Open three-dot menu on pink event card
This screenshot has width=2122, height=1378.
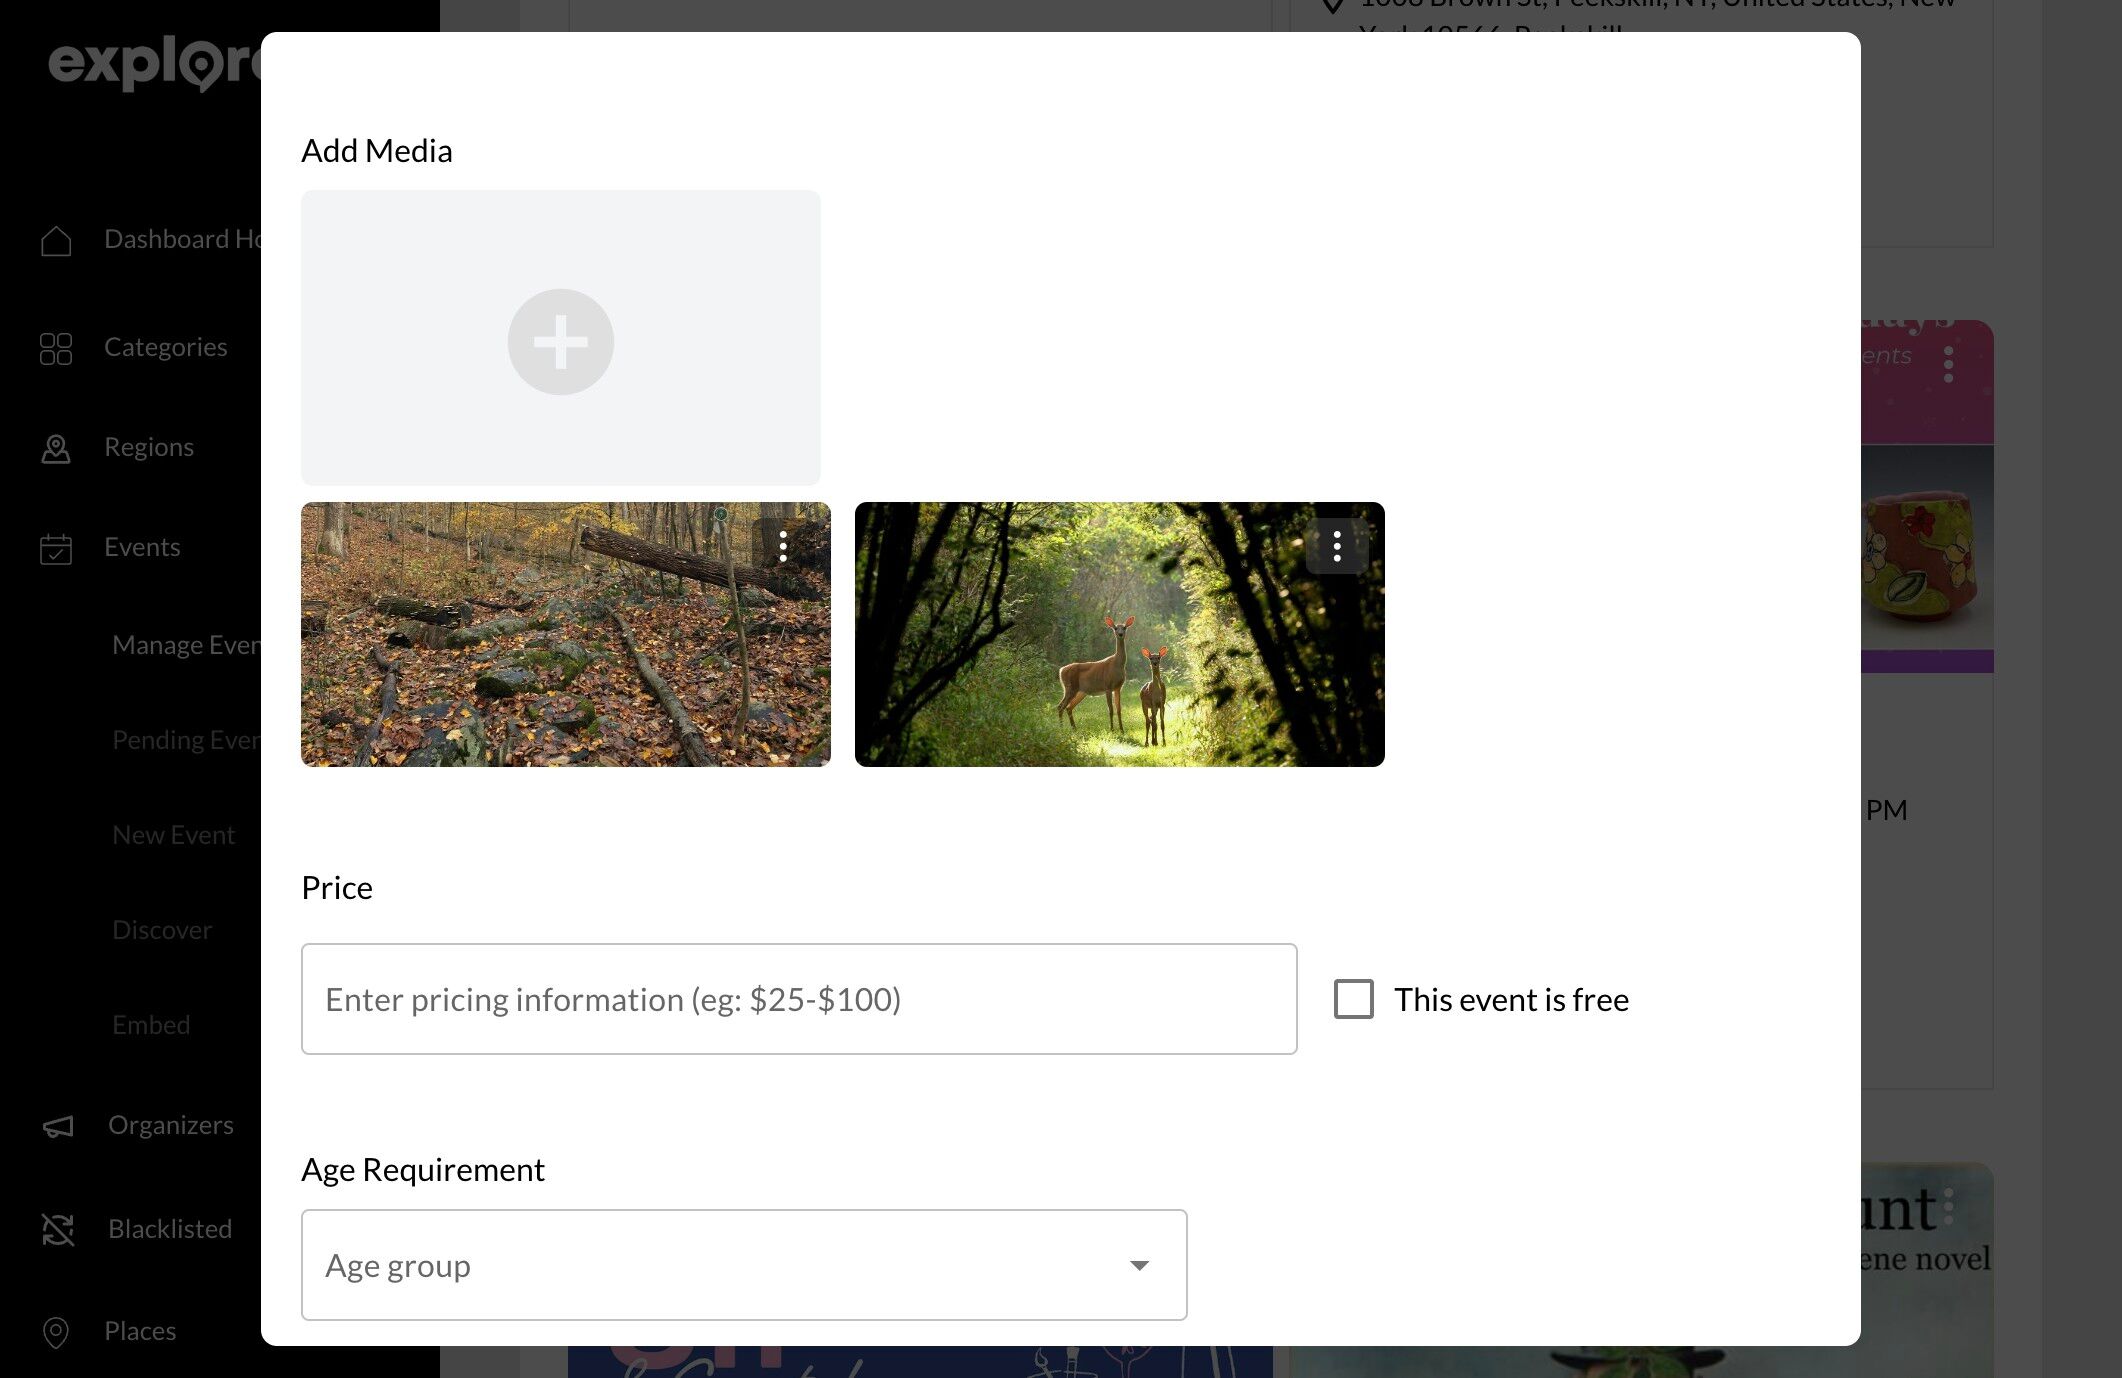click(1948, 364)
